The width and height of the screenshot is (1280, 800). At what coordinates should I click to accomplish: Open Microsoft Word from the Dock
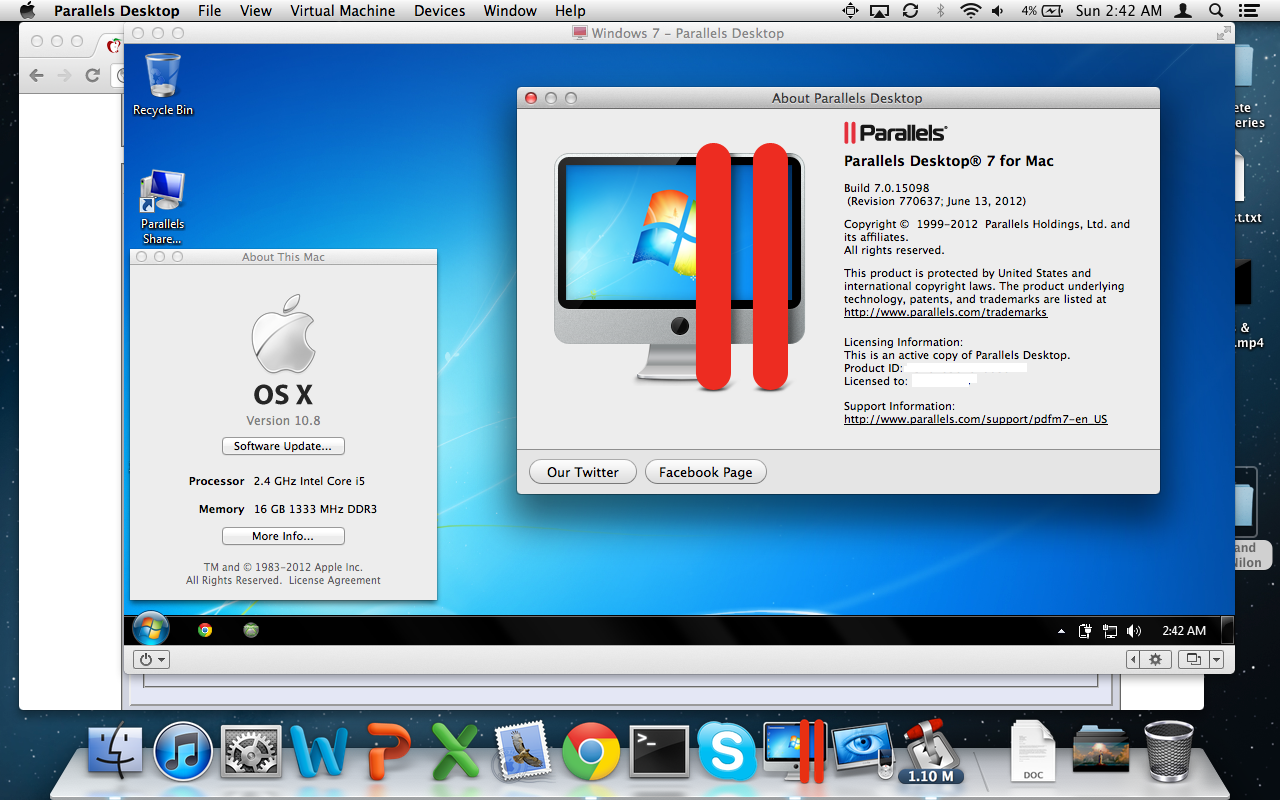(x=319, y=752)
